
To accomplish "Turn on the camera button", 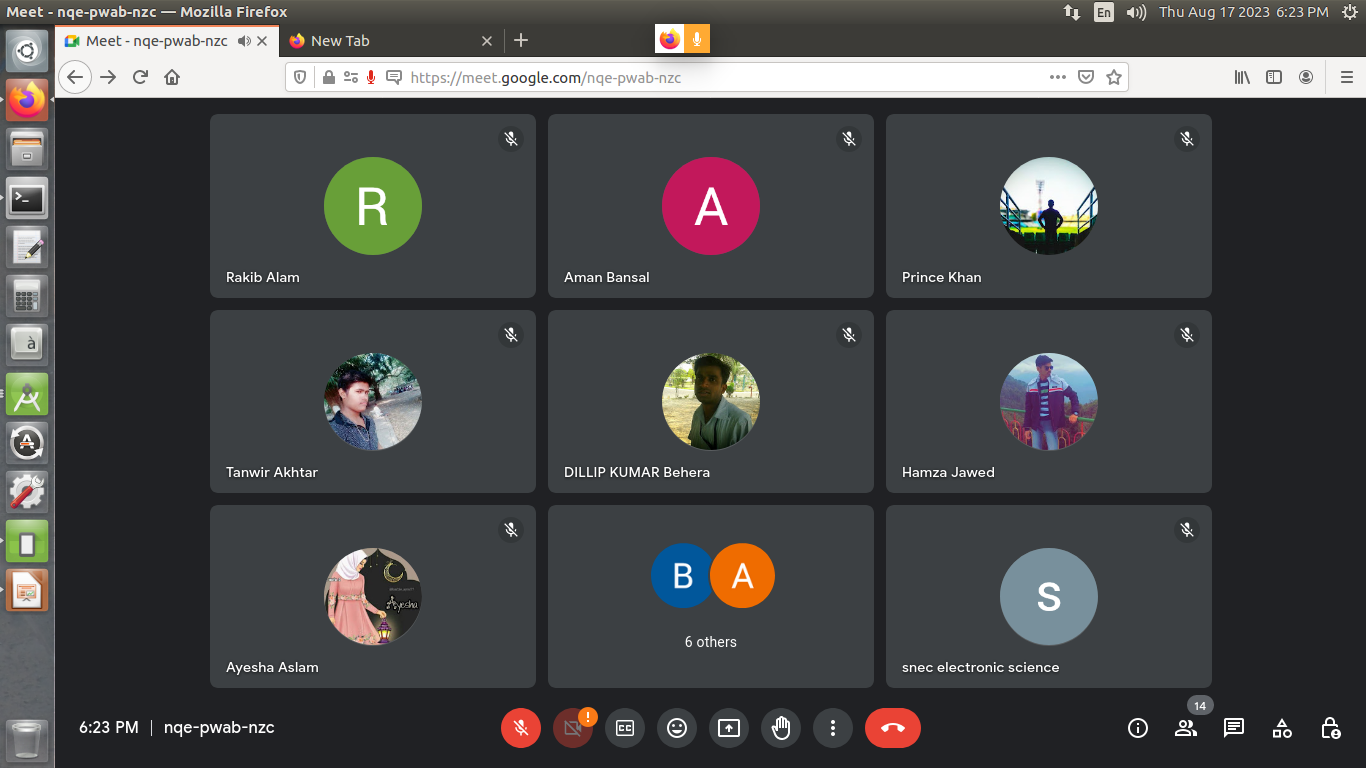I will point(573,728).
